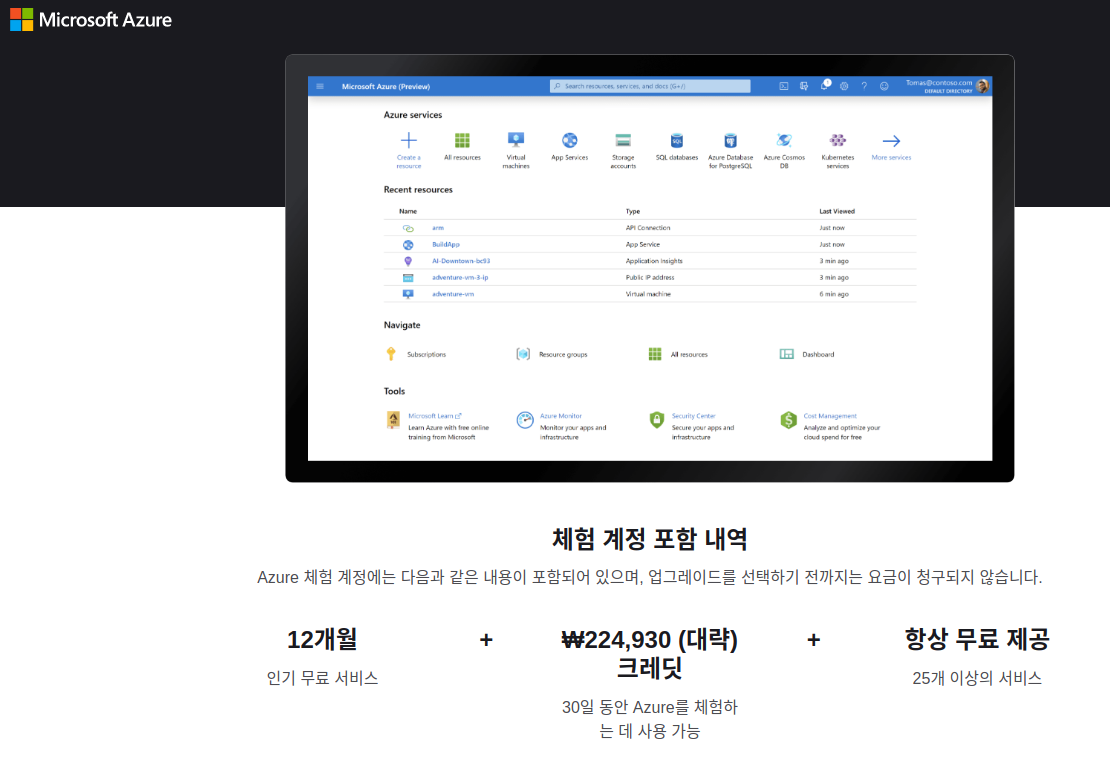Click the Dashboard icon under Navigate
Image resolution: width=1110 pixels, height=784 pixels.
[786, 354]
